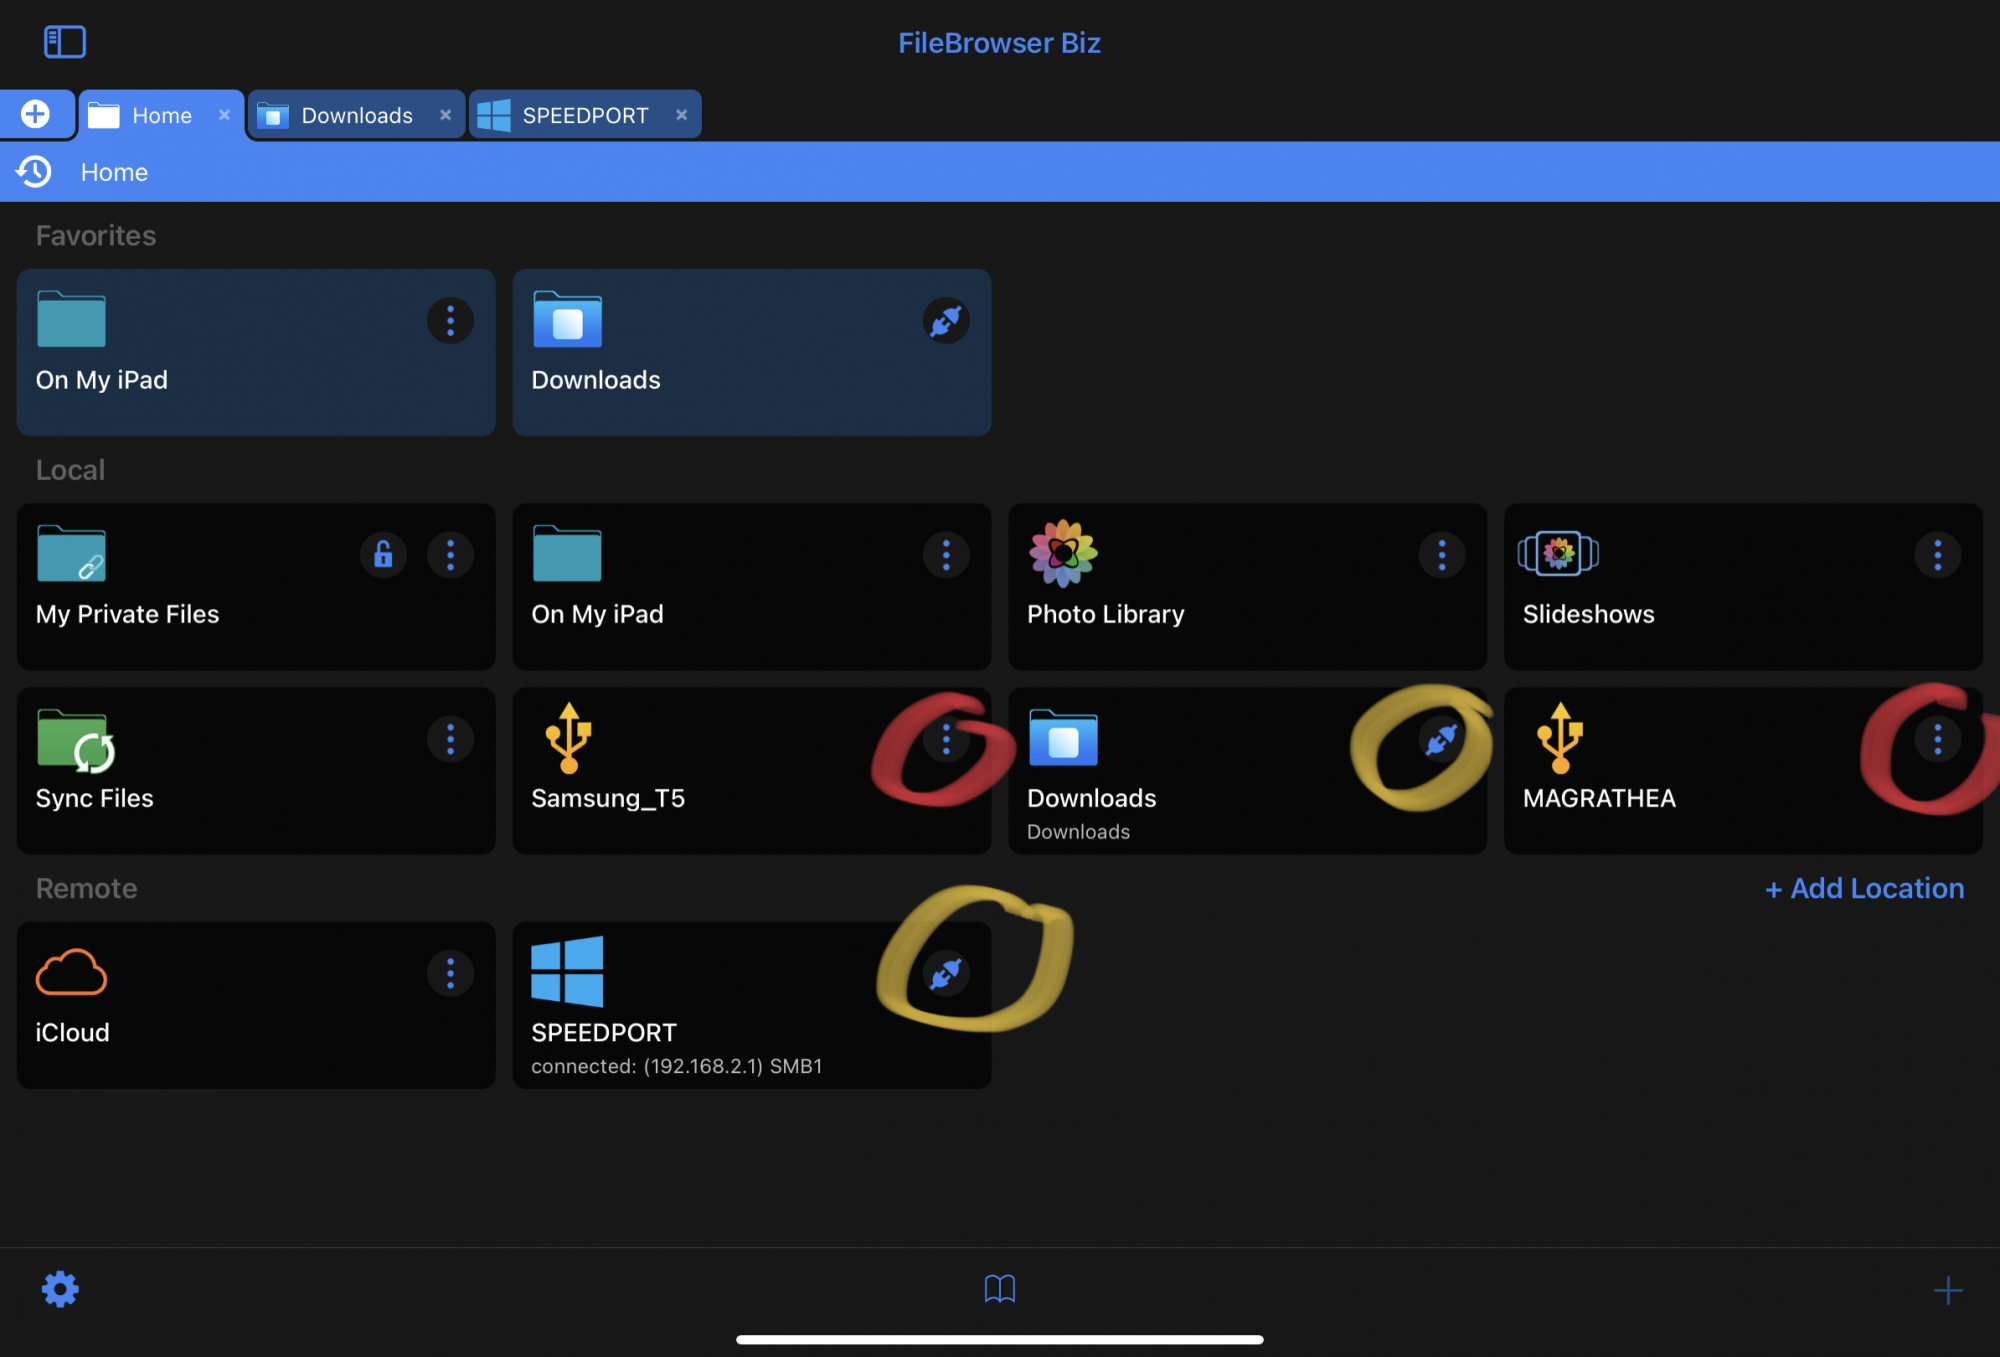Open settings gear icon
2000x1357 pixels.
[x=60, y=1289]
